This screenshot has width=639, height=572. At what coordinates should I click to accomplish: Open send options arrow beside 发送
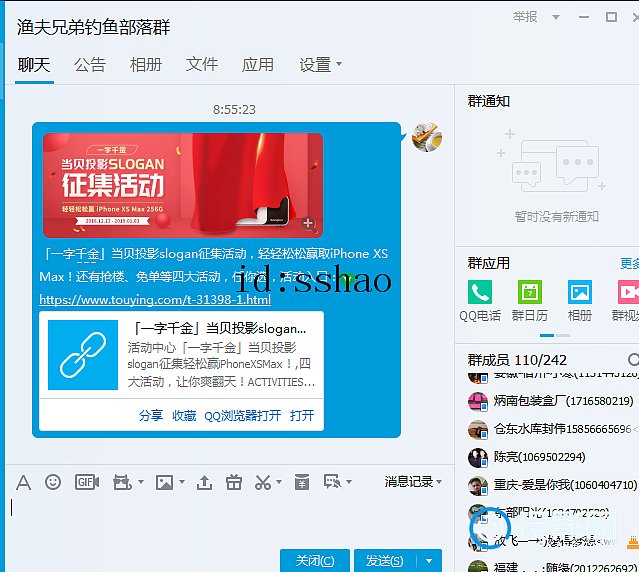(429, 561)
